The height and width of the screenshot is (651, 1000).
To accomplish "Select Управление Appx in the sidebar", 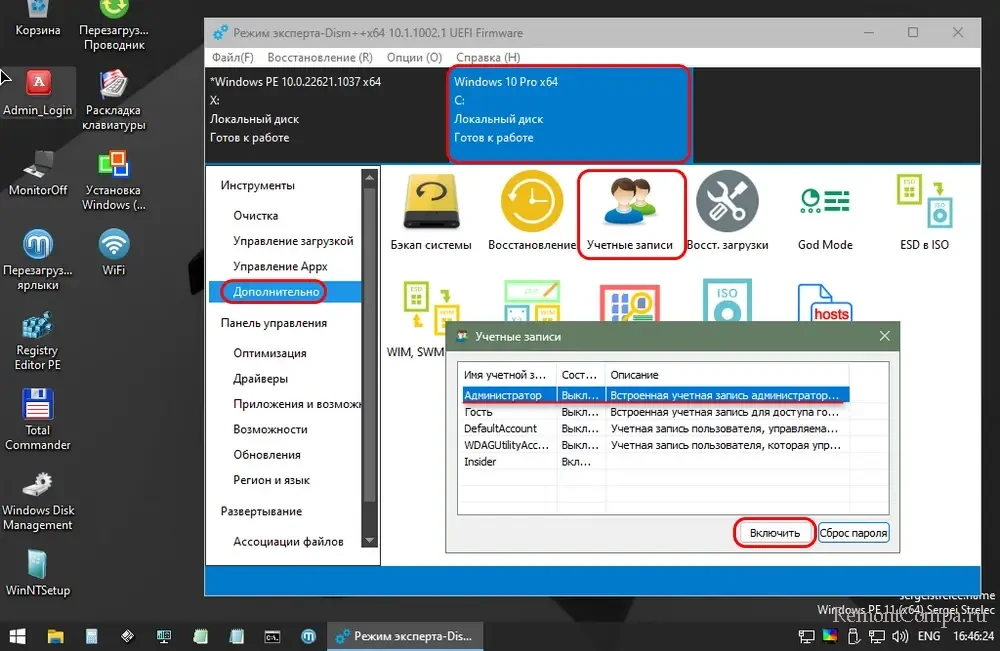I will tap(280, 267).
